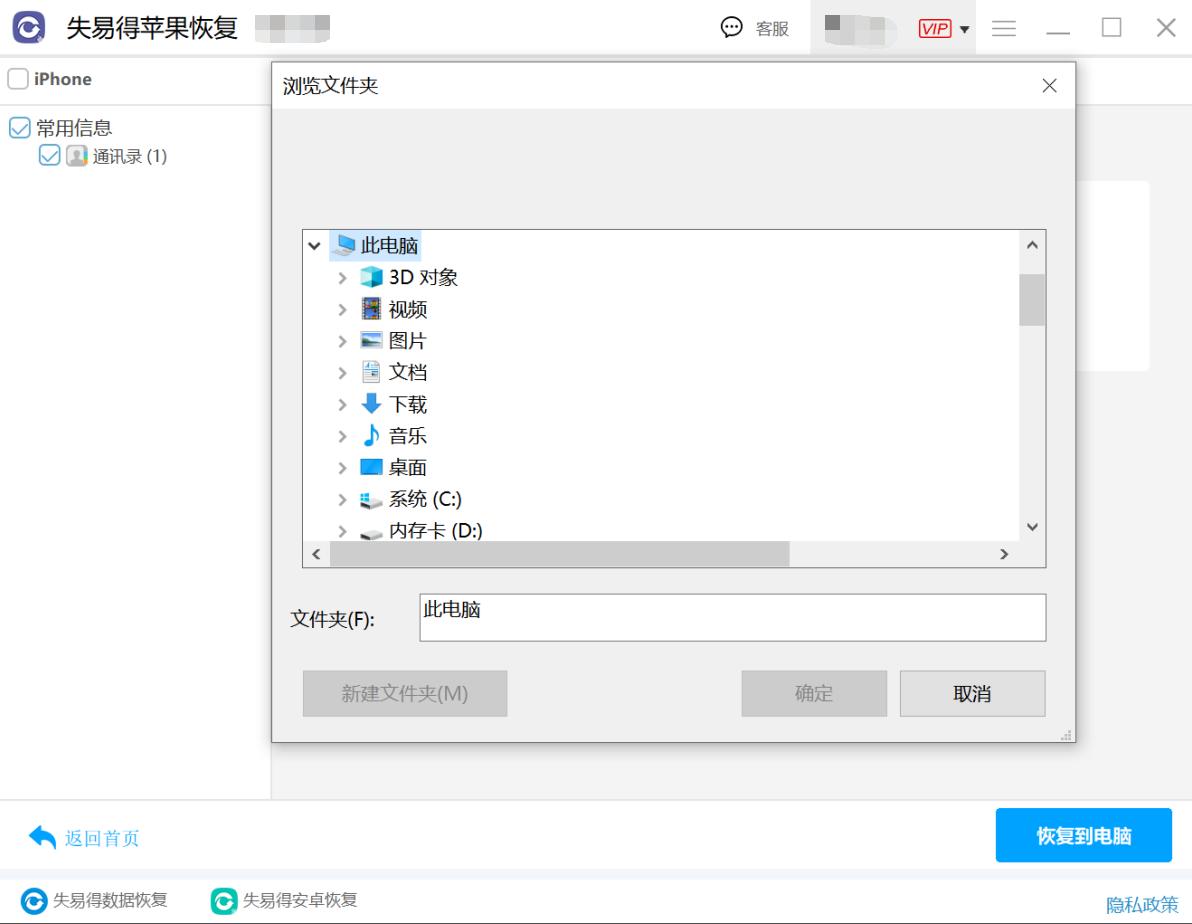The height and width of the screenshot is (924, 1192).
Task: Expand the 图片 folder node
Action: click(x=343, y=340)
